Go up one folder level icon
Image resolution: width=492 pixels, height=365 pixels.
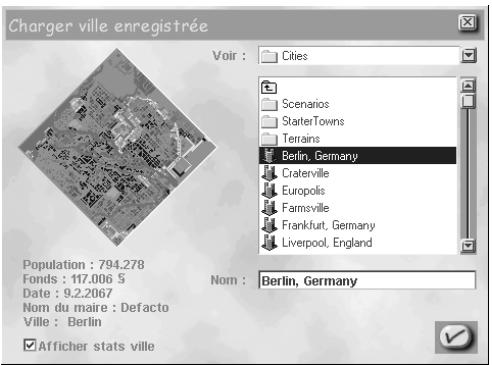269,87
